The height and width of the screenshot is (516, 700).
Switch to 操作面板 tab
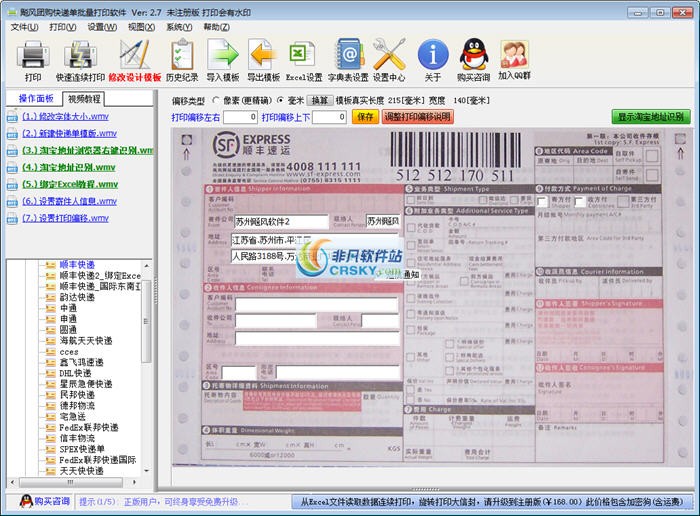[x=36, y=99]
